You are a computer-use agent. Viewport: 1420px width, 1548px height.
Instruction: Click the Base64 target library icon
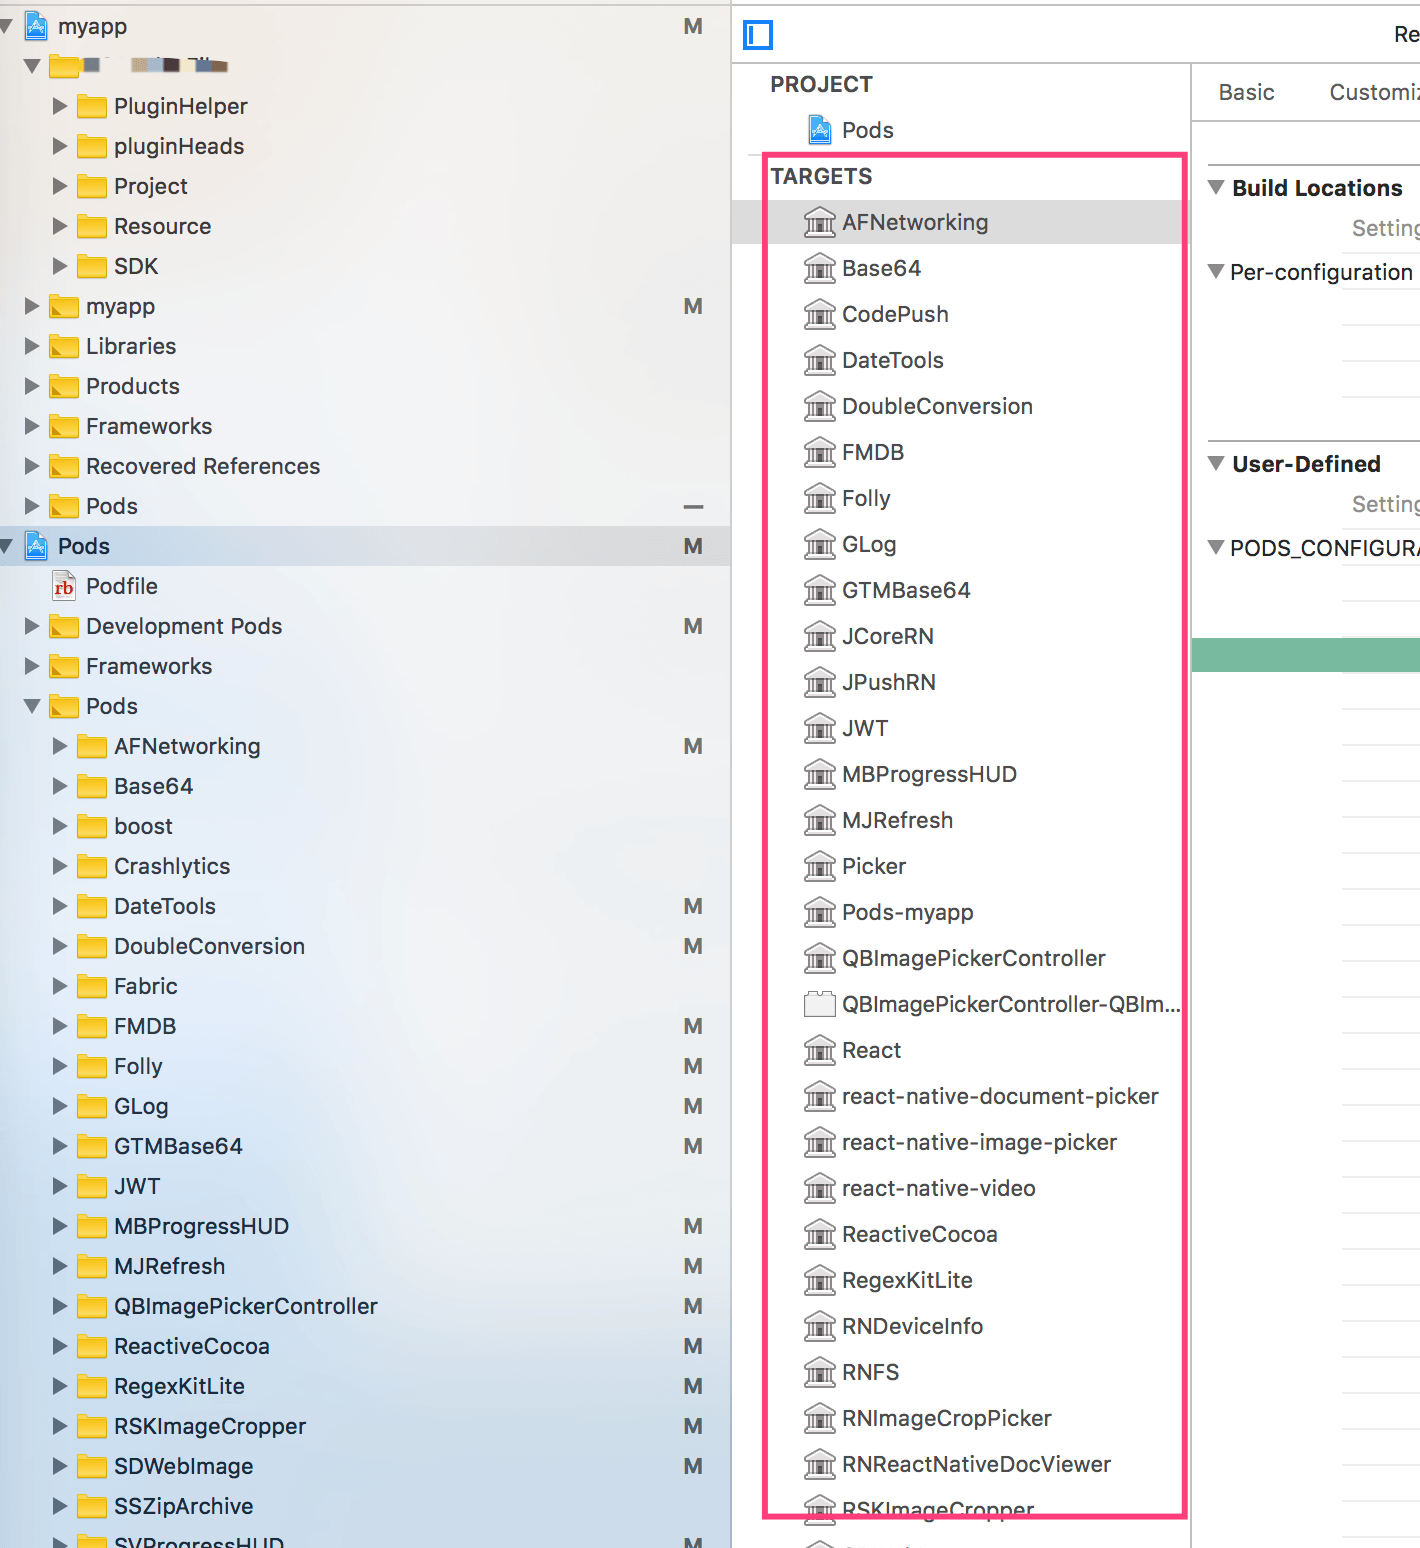(x=820, y=268)
